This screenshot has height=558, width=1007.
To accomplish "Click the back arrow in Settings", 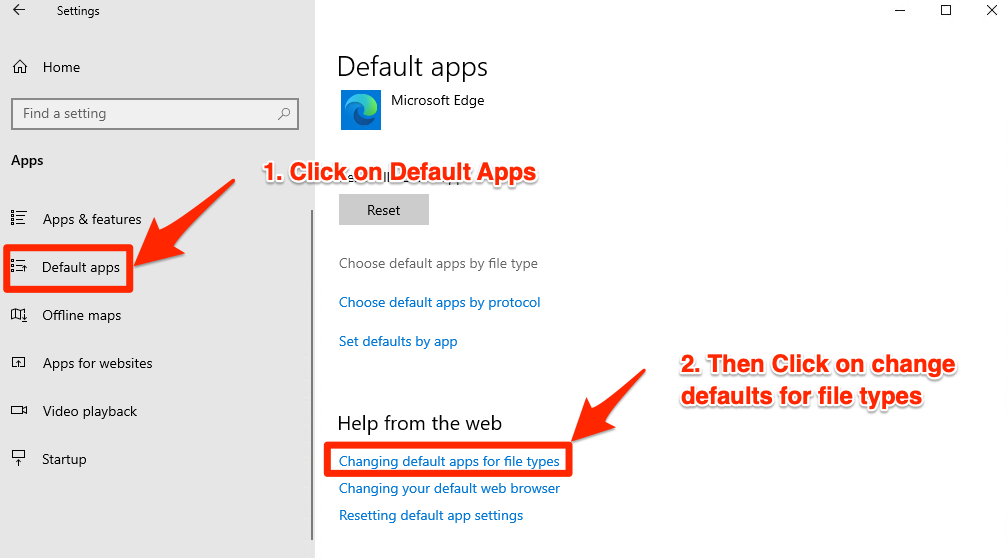I will (x=19, y=11).
